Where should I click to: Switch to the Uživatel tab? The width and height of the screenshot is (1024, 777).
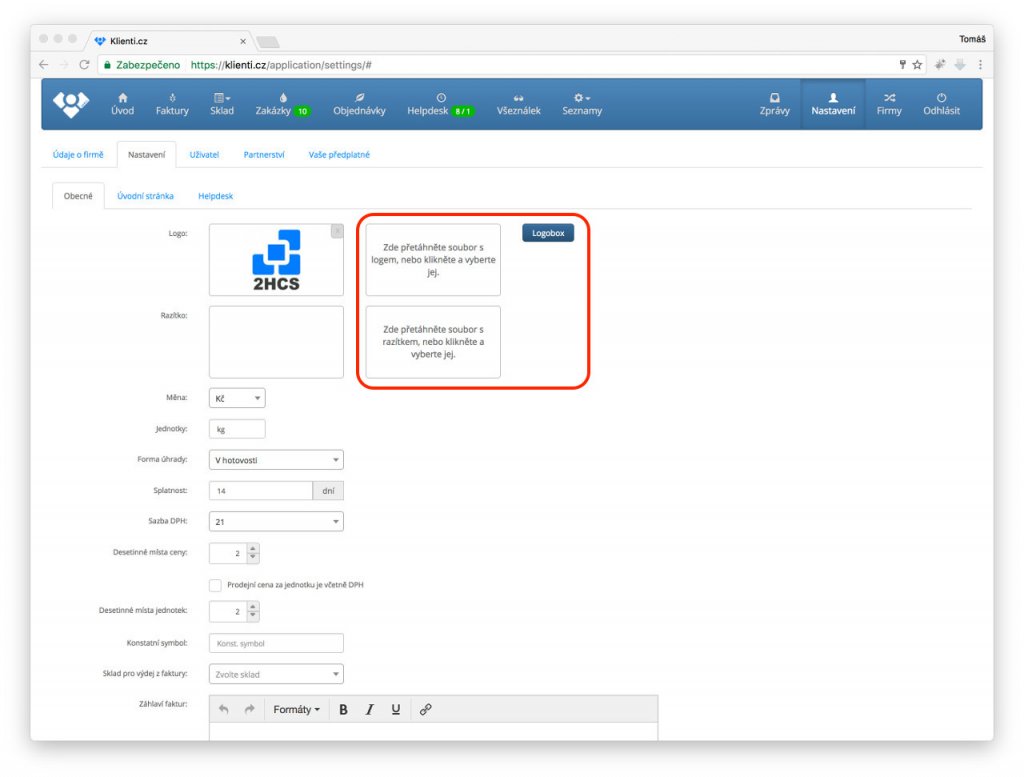pos(204,155)
